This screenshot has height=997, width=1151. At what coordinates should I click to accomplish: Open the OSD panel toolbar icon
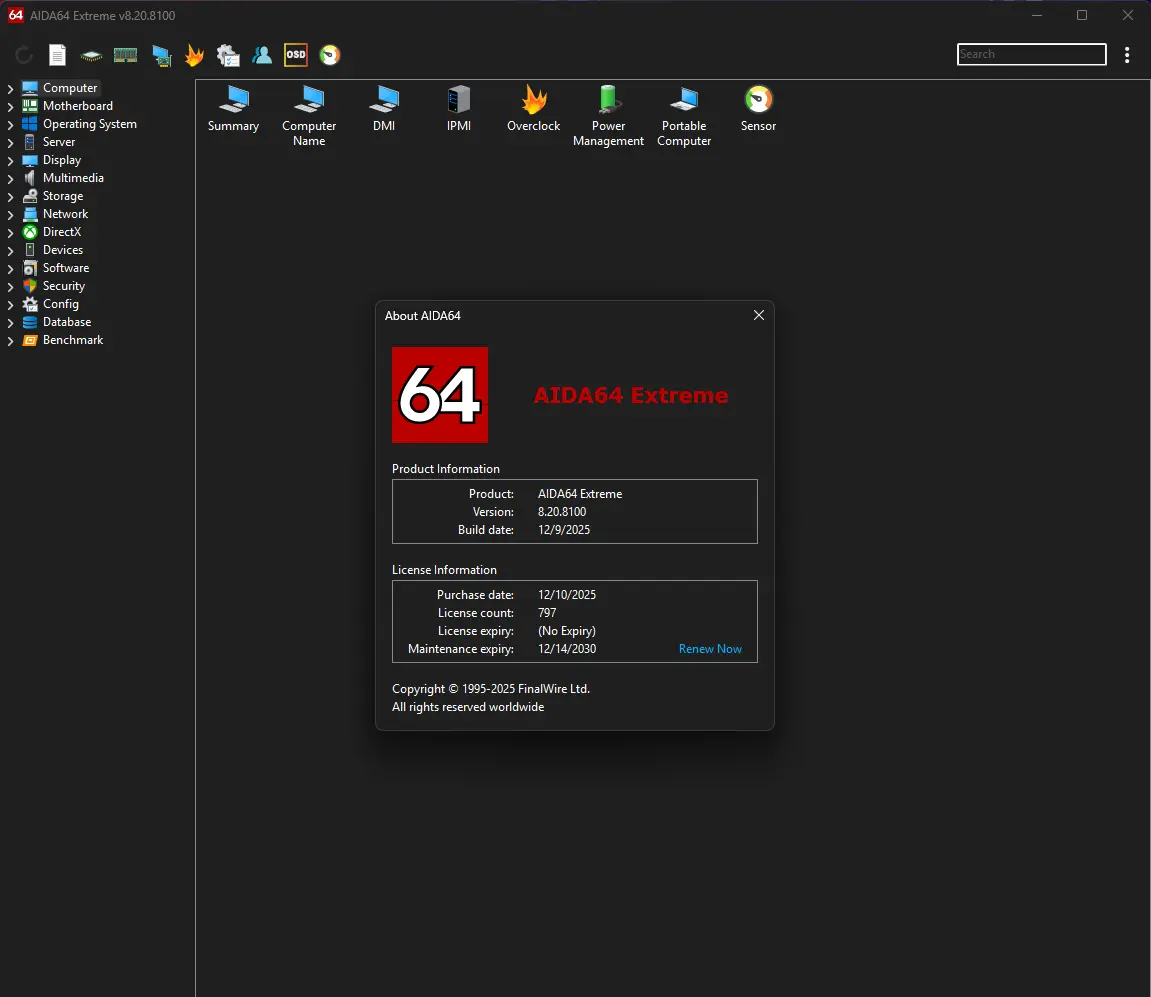[296, 55]
